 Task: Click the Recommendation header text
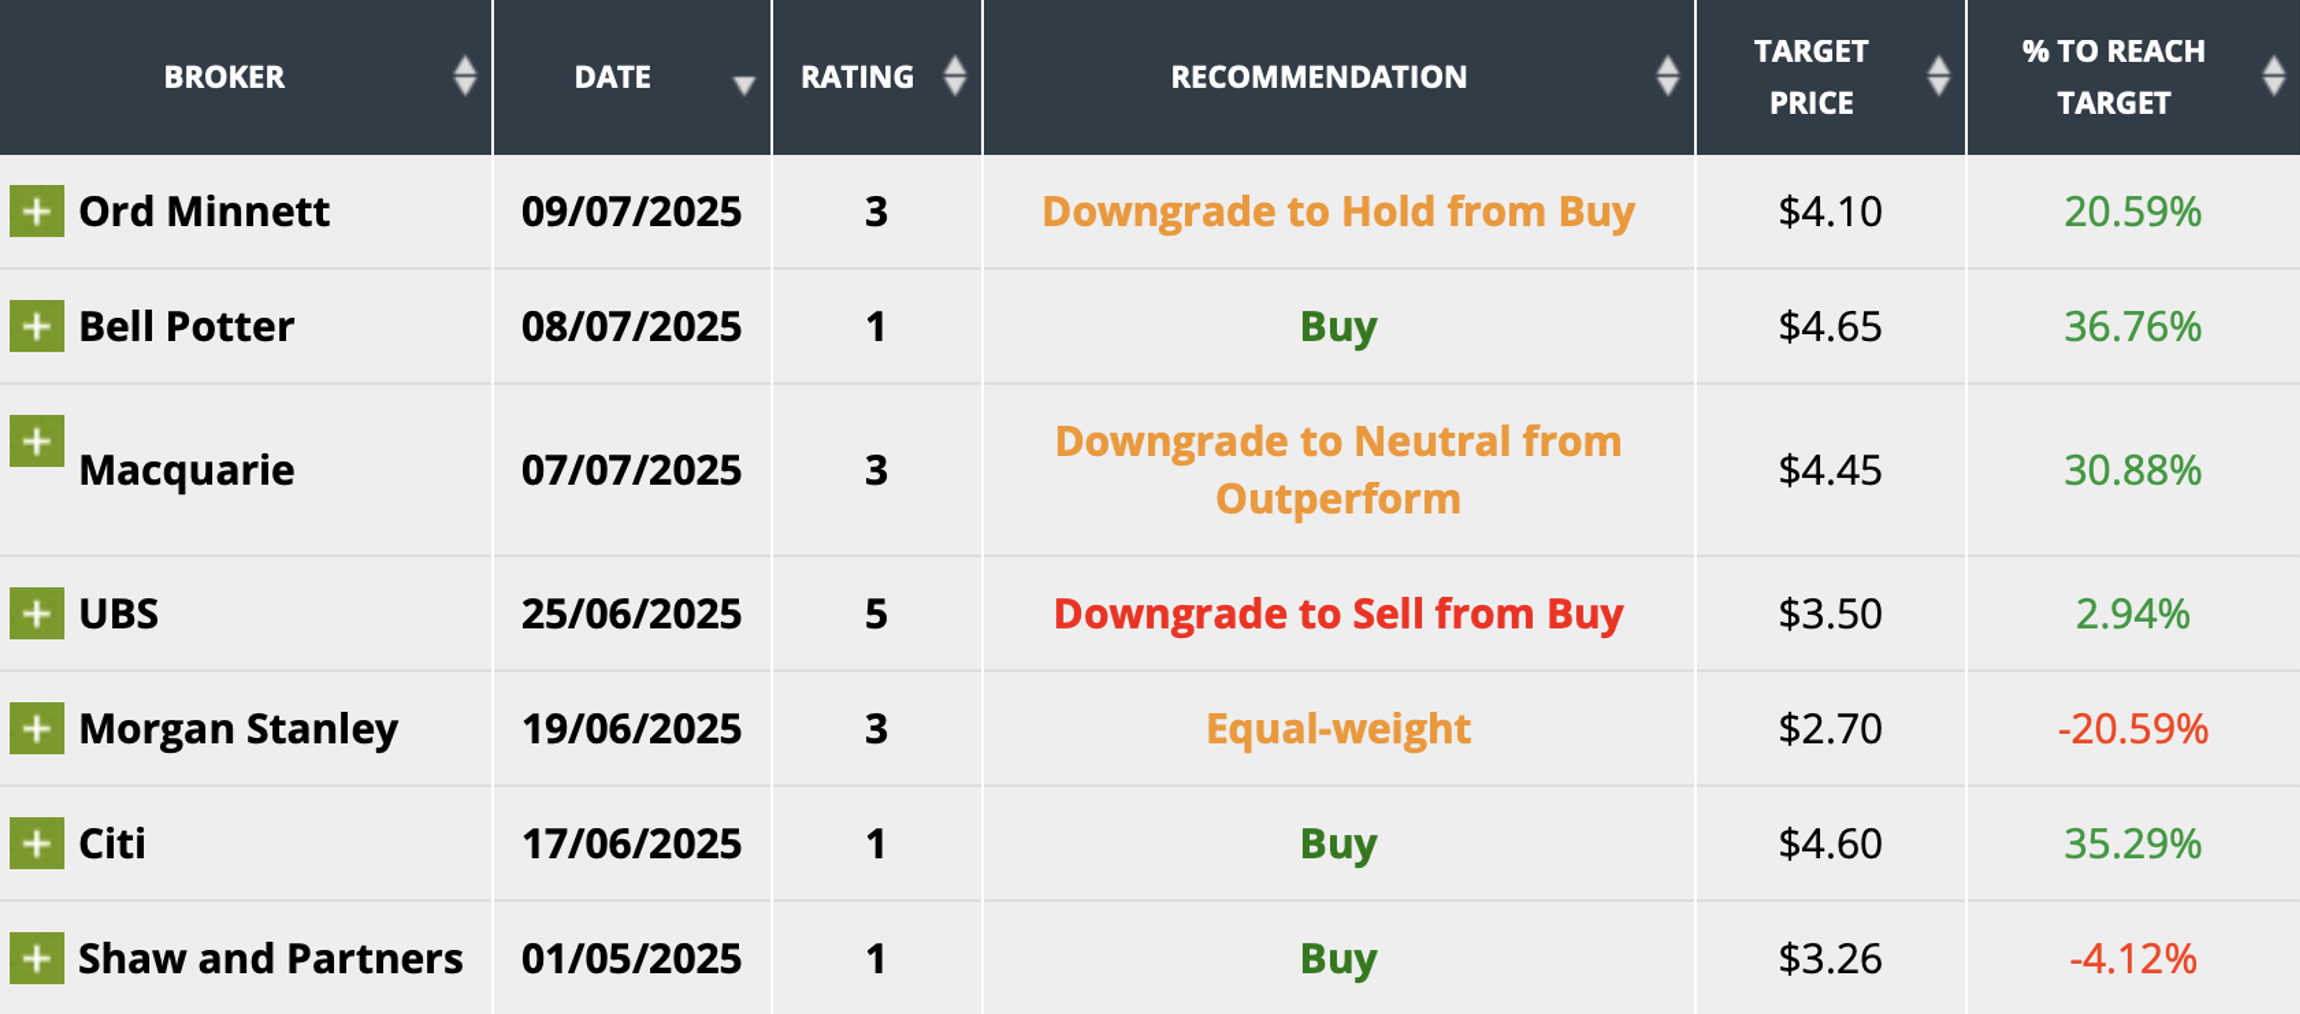pyautogui.click(x=1318, y=77)
